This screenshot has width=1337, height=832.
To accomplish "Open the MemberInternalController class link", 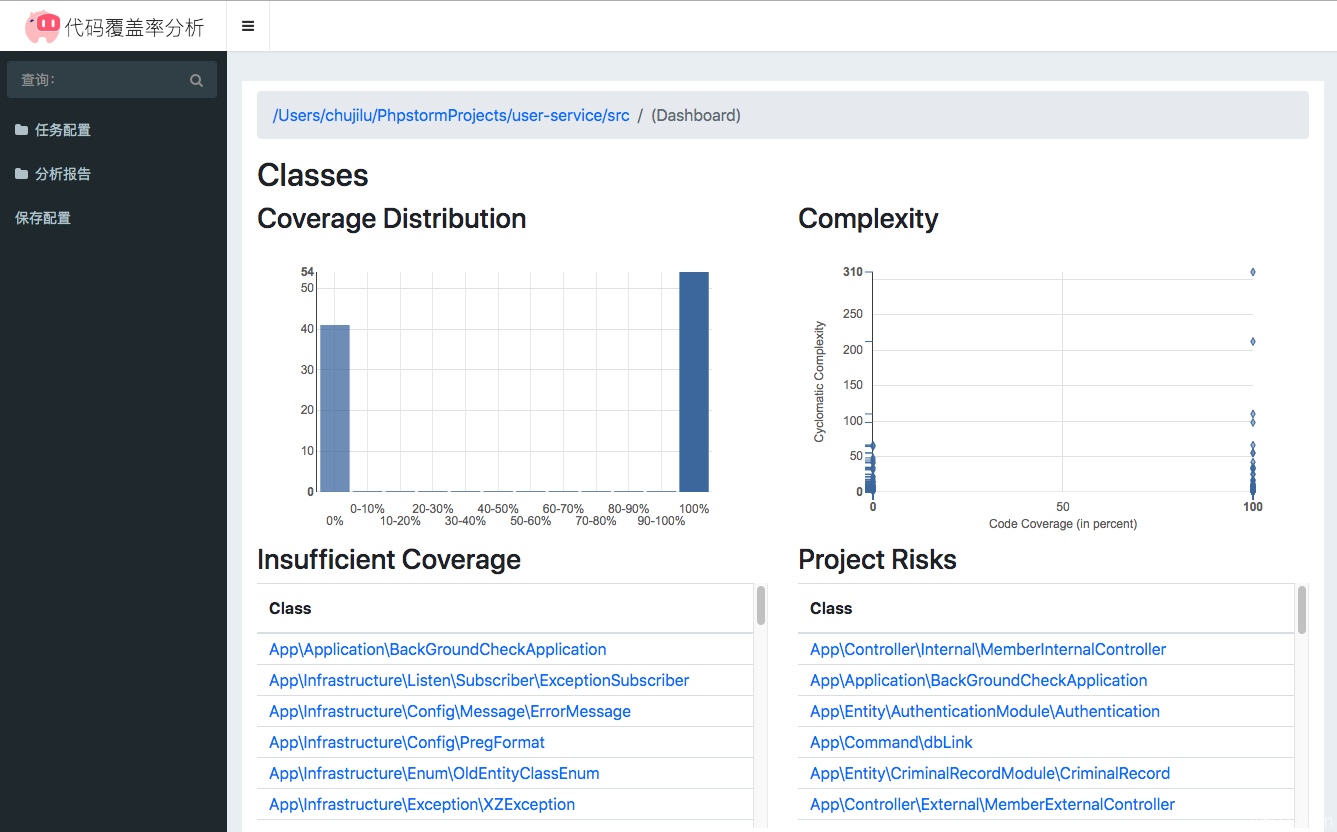I will point(987,649).
